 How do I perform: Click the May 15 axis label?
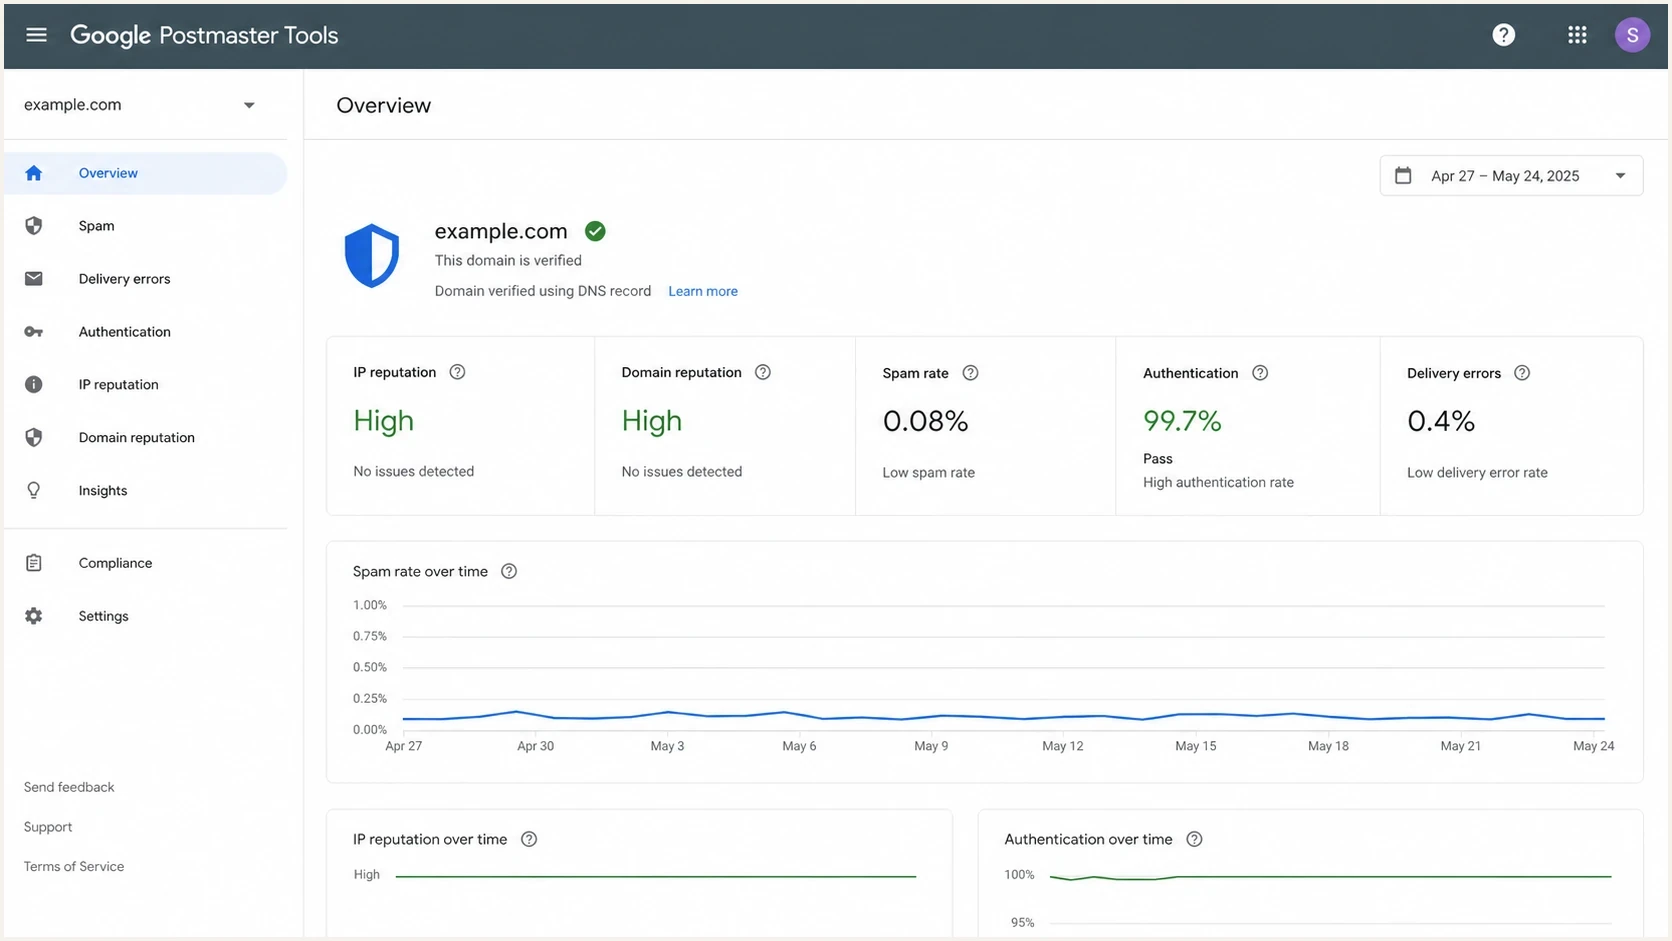(1195, 746)
